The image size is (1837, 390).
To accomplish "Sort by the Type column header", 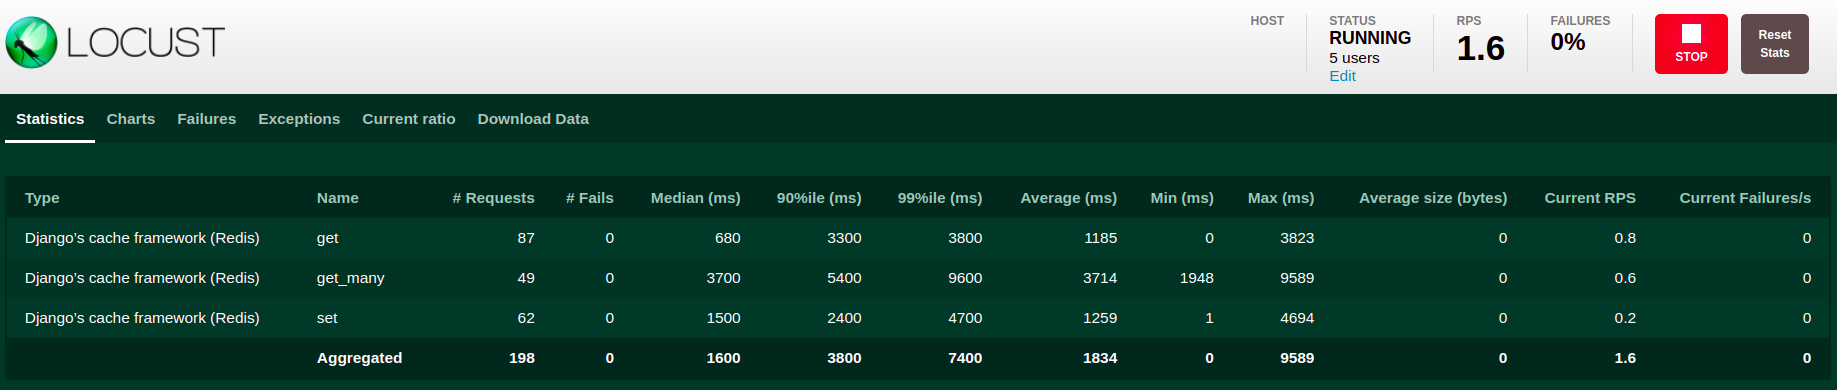I will pos(42,198).
